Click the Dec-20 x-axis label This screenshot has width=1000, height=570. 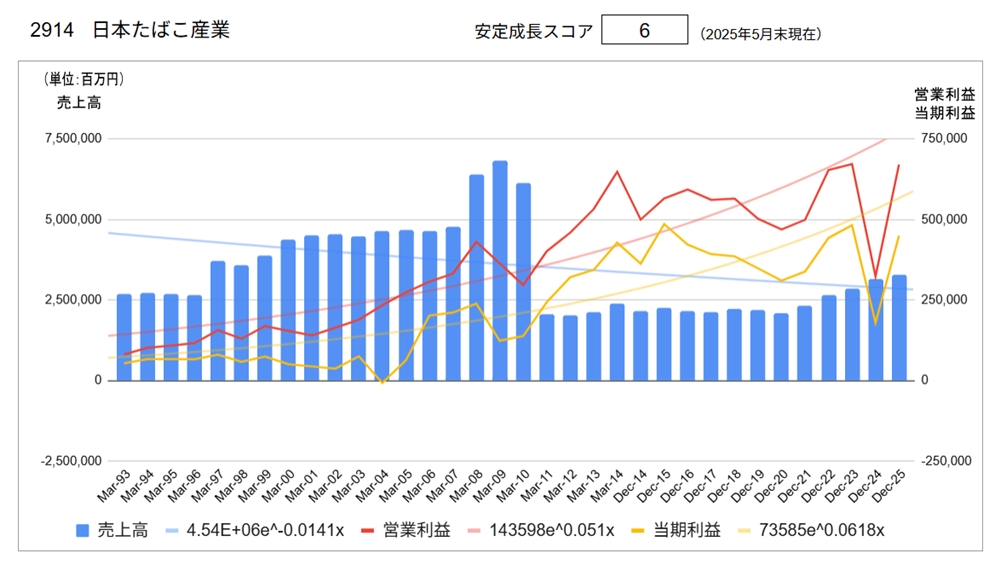[x=771, y=486]
